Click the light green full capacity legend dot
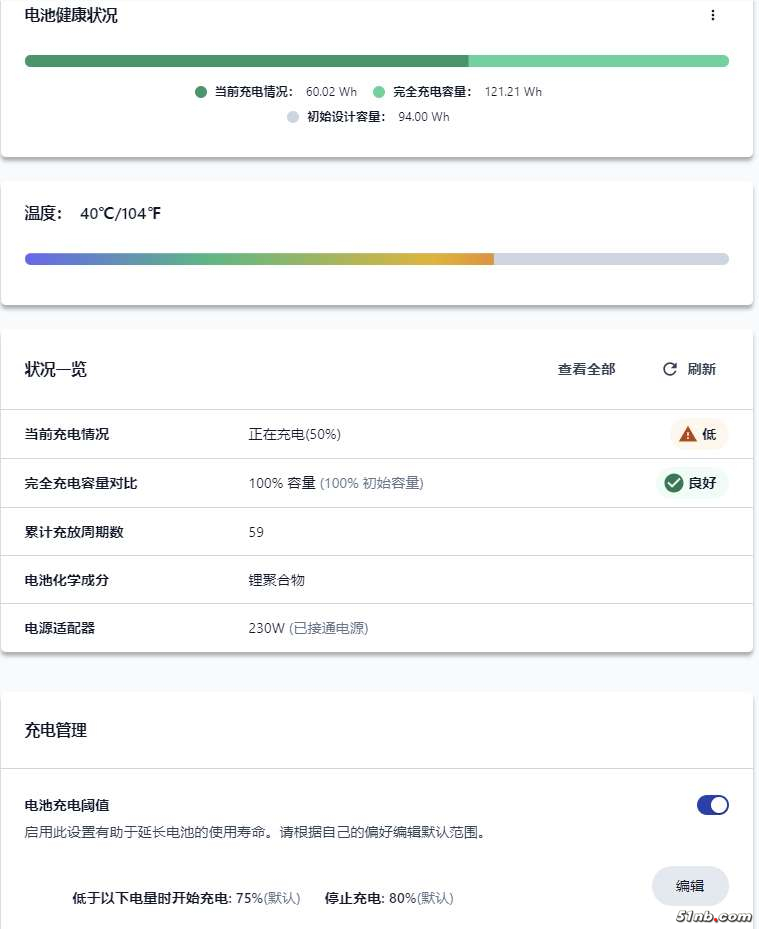 380,92
